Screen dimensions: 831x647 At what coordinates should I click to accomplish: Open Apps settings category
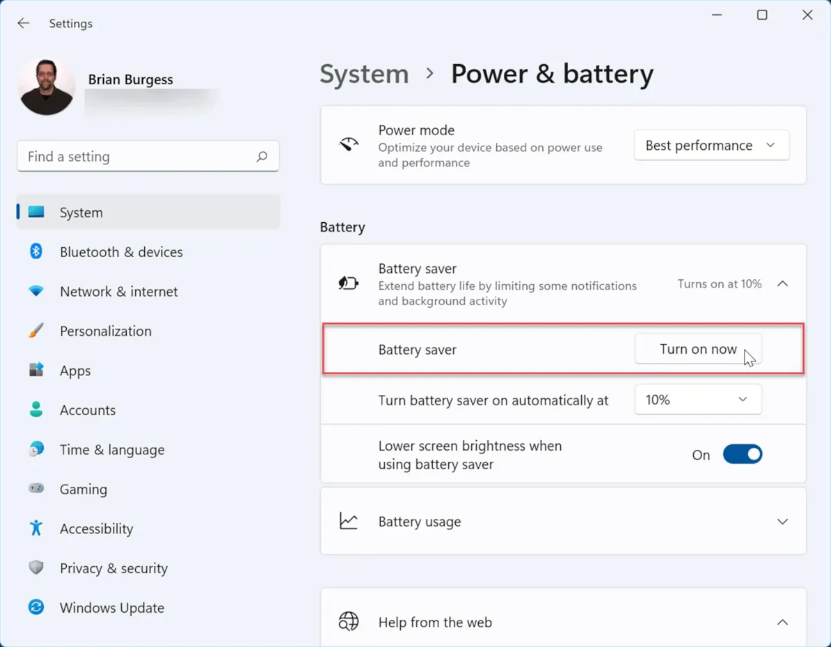(x=148, y=370)
